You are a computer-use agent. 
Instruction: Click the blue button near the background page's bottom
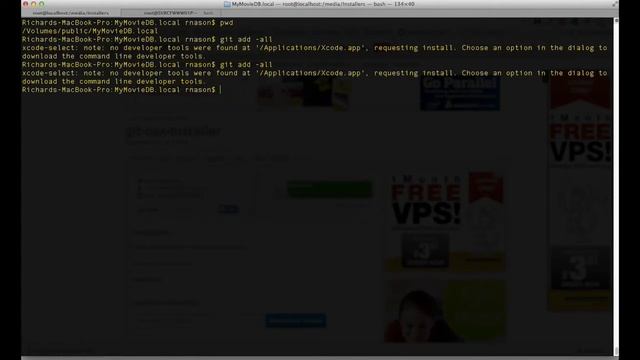pyautogui.click(x=296, y=320)
